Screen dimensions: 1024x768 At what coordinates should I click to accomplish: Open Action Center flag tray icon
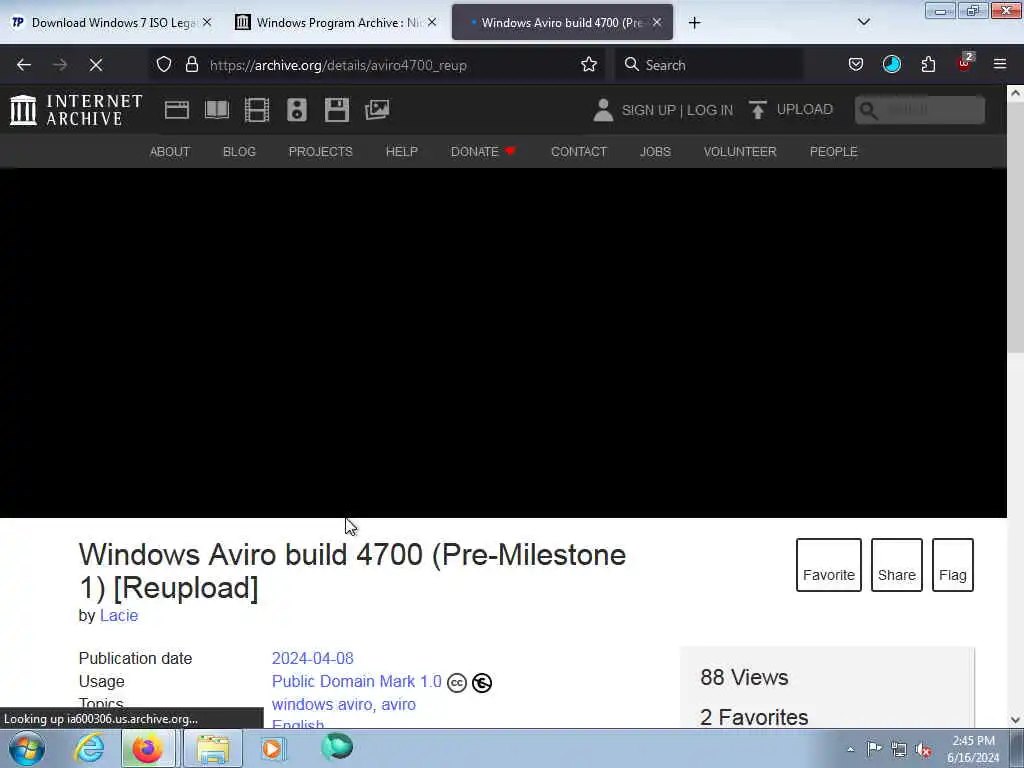point(874,749)
